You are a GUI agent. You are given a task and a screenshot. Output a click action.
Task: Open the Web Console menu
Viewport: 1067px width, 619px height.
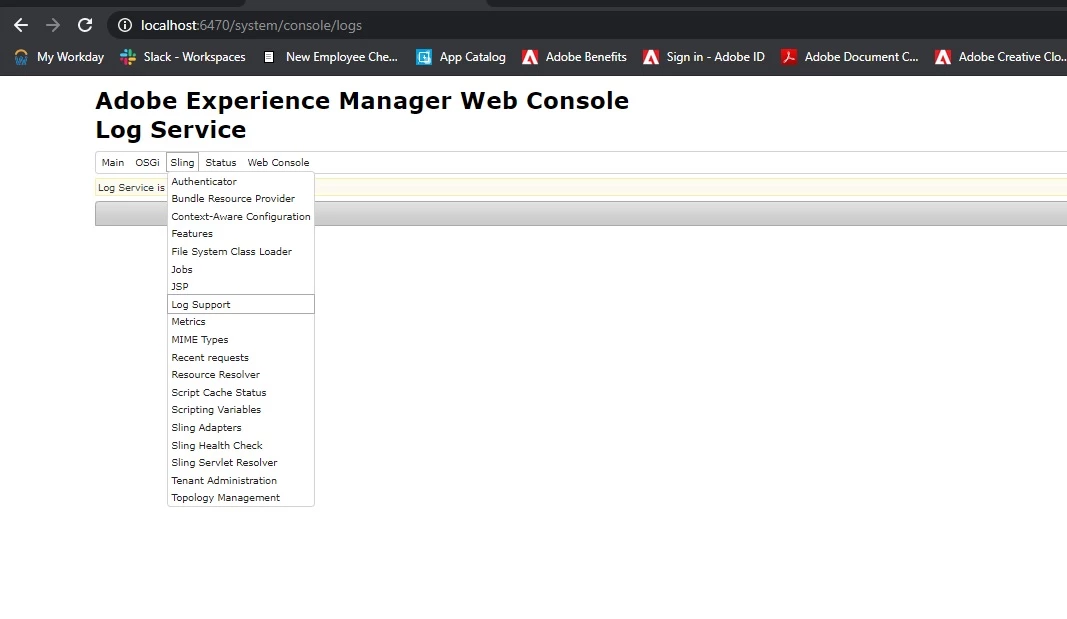coord(278,163)
